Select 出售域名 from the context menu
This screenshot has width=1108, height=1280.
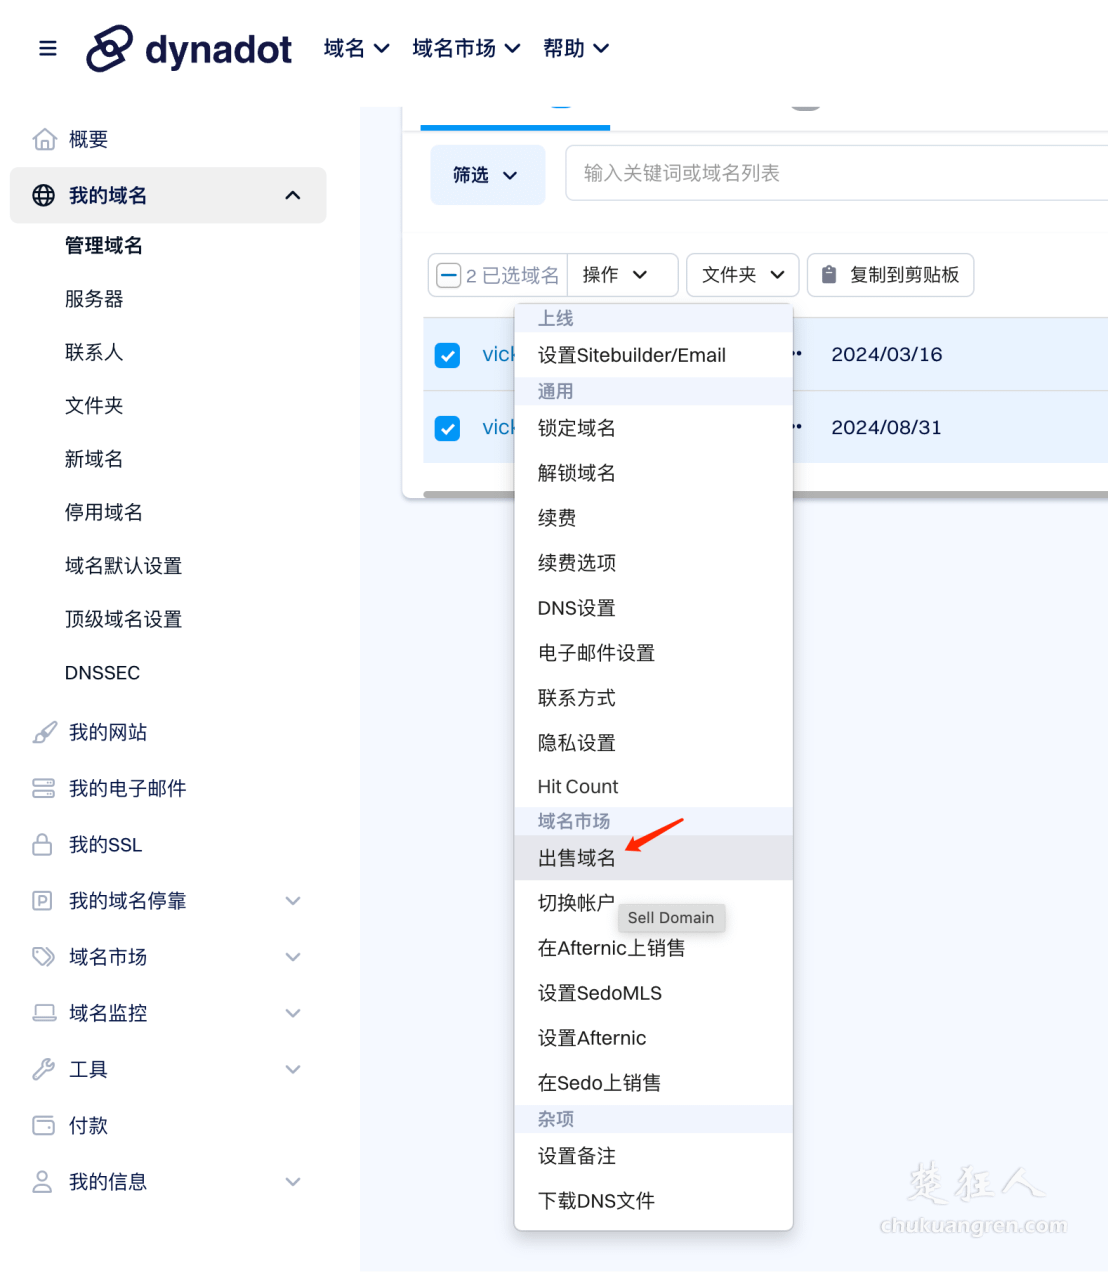[x=576, y=858]
